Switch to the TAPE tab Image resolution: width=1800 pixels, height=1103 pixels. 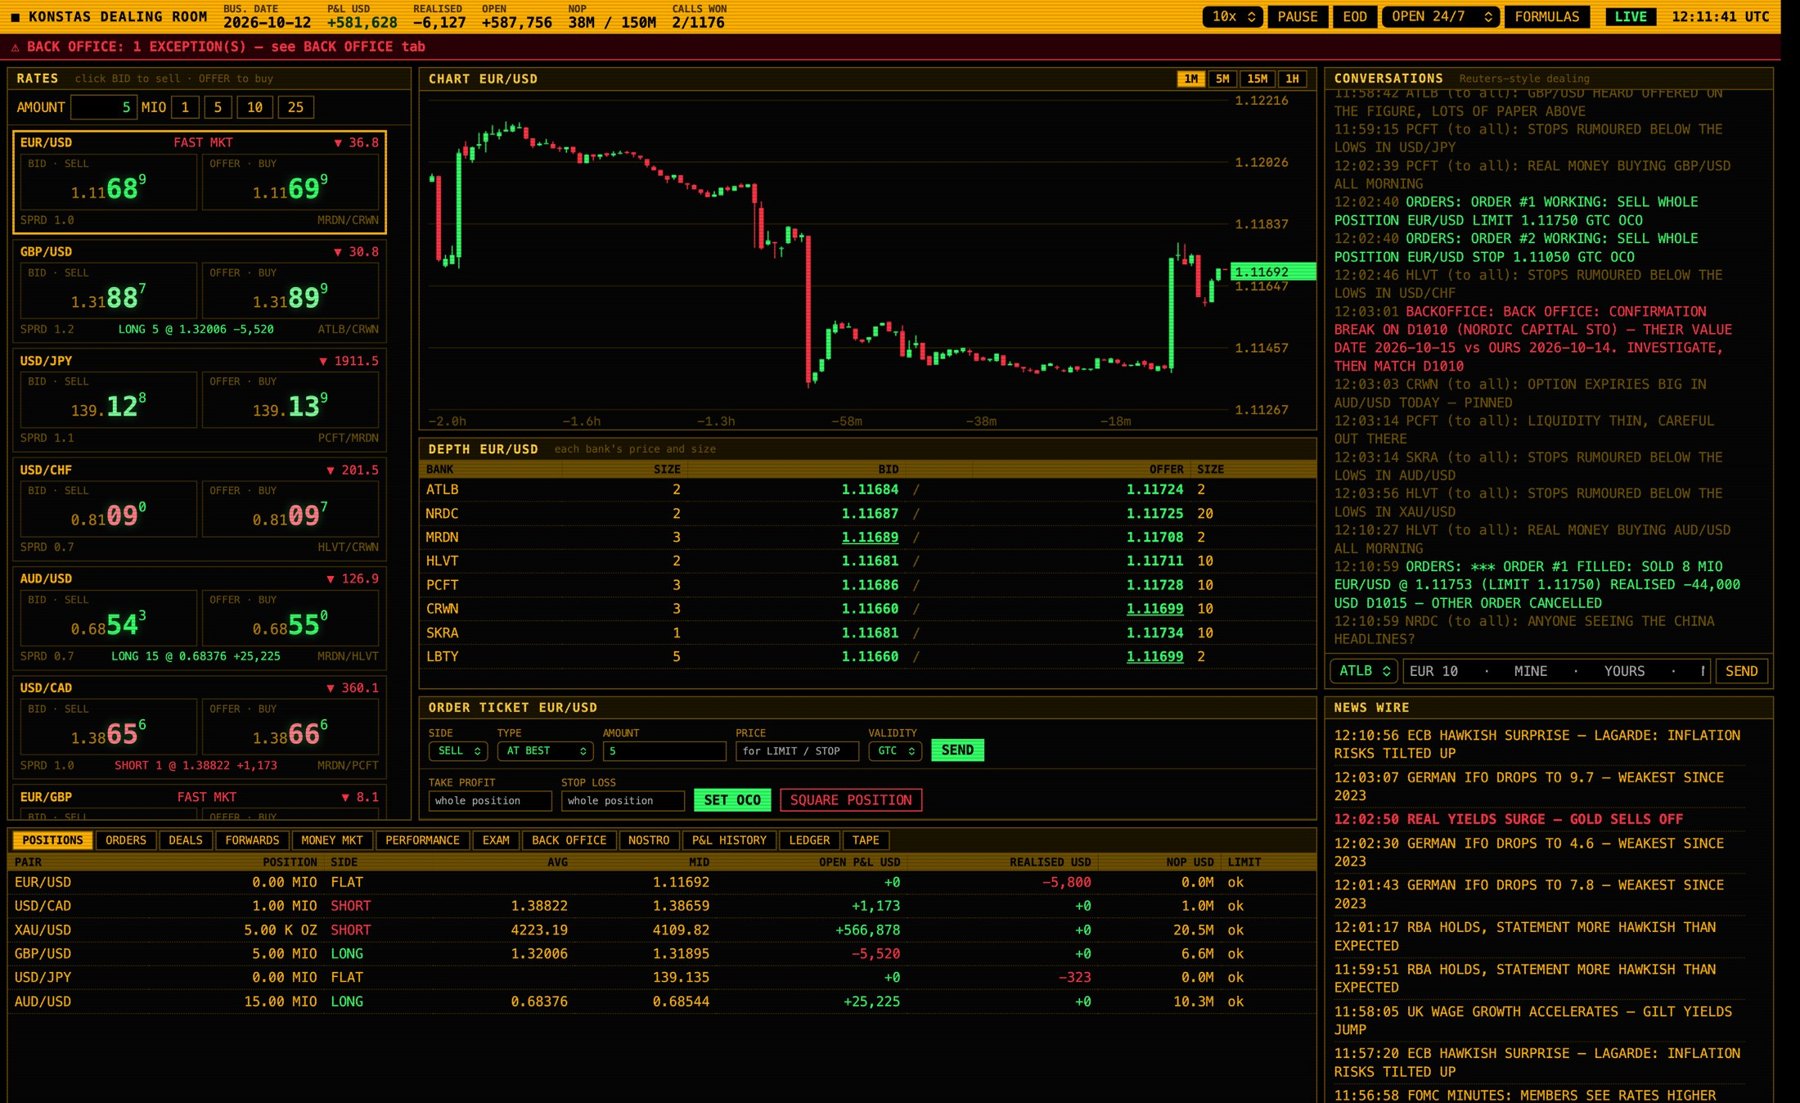(x=866, y=840)
